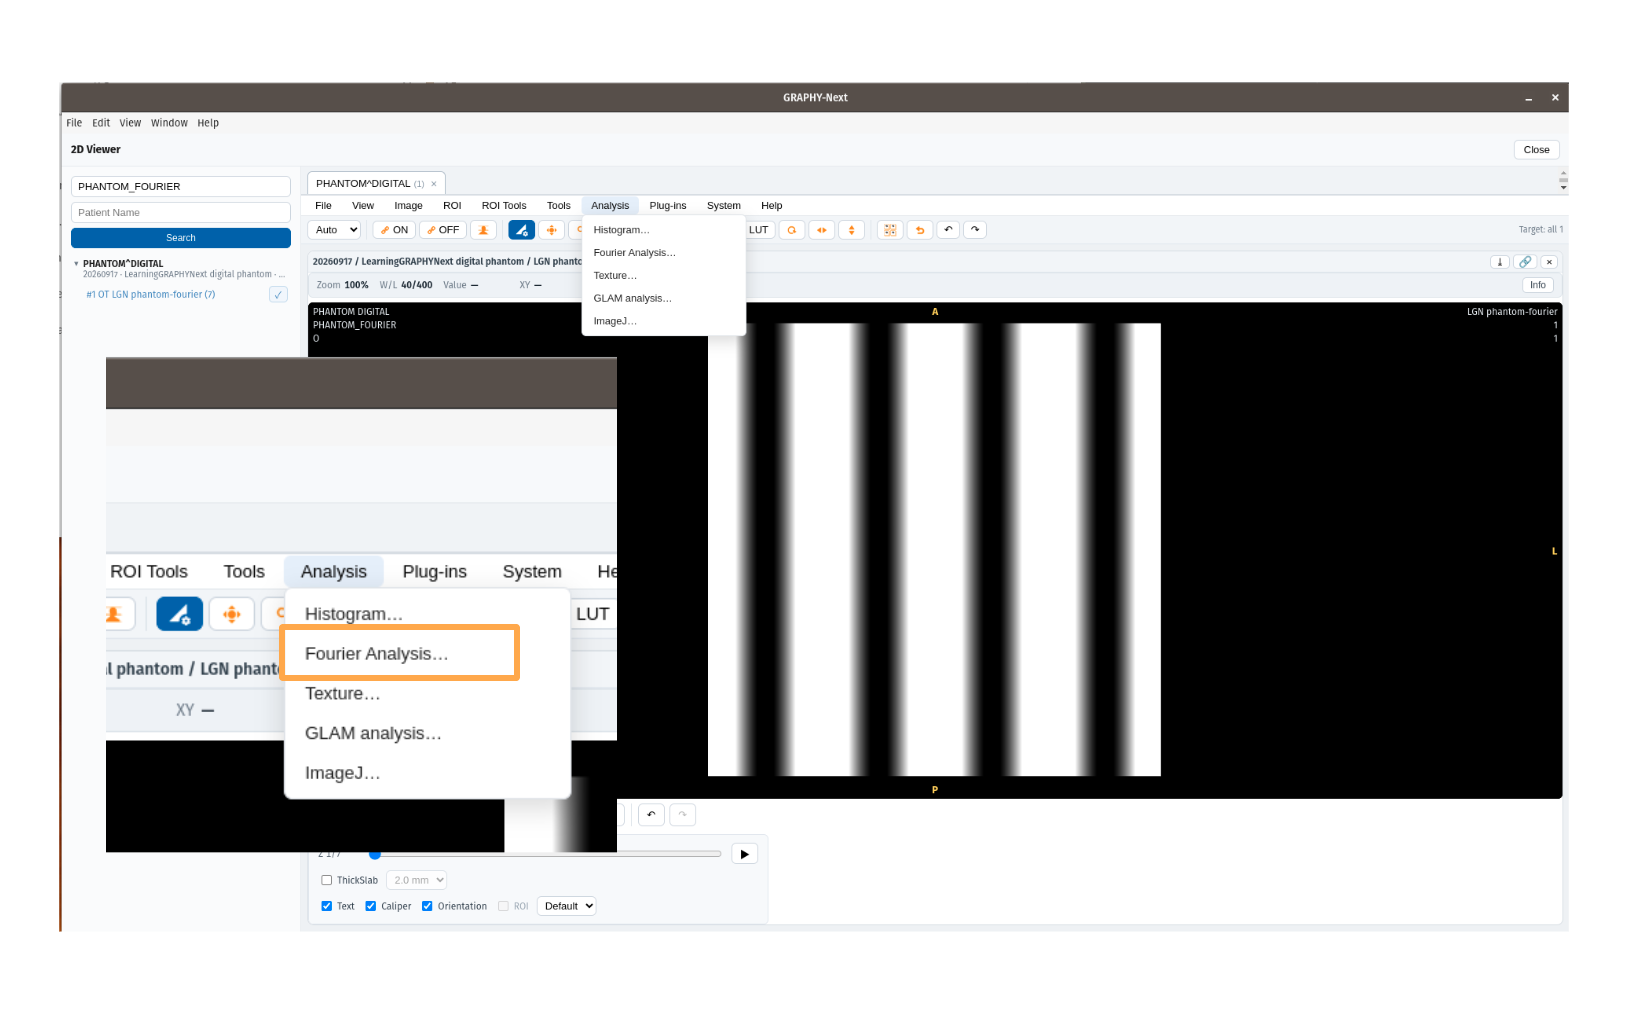
Task: Click the blue Search button
Action: click(x=181, y=238)
